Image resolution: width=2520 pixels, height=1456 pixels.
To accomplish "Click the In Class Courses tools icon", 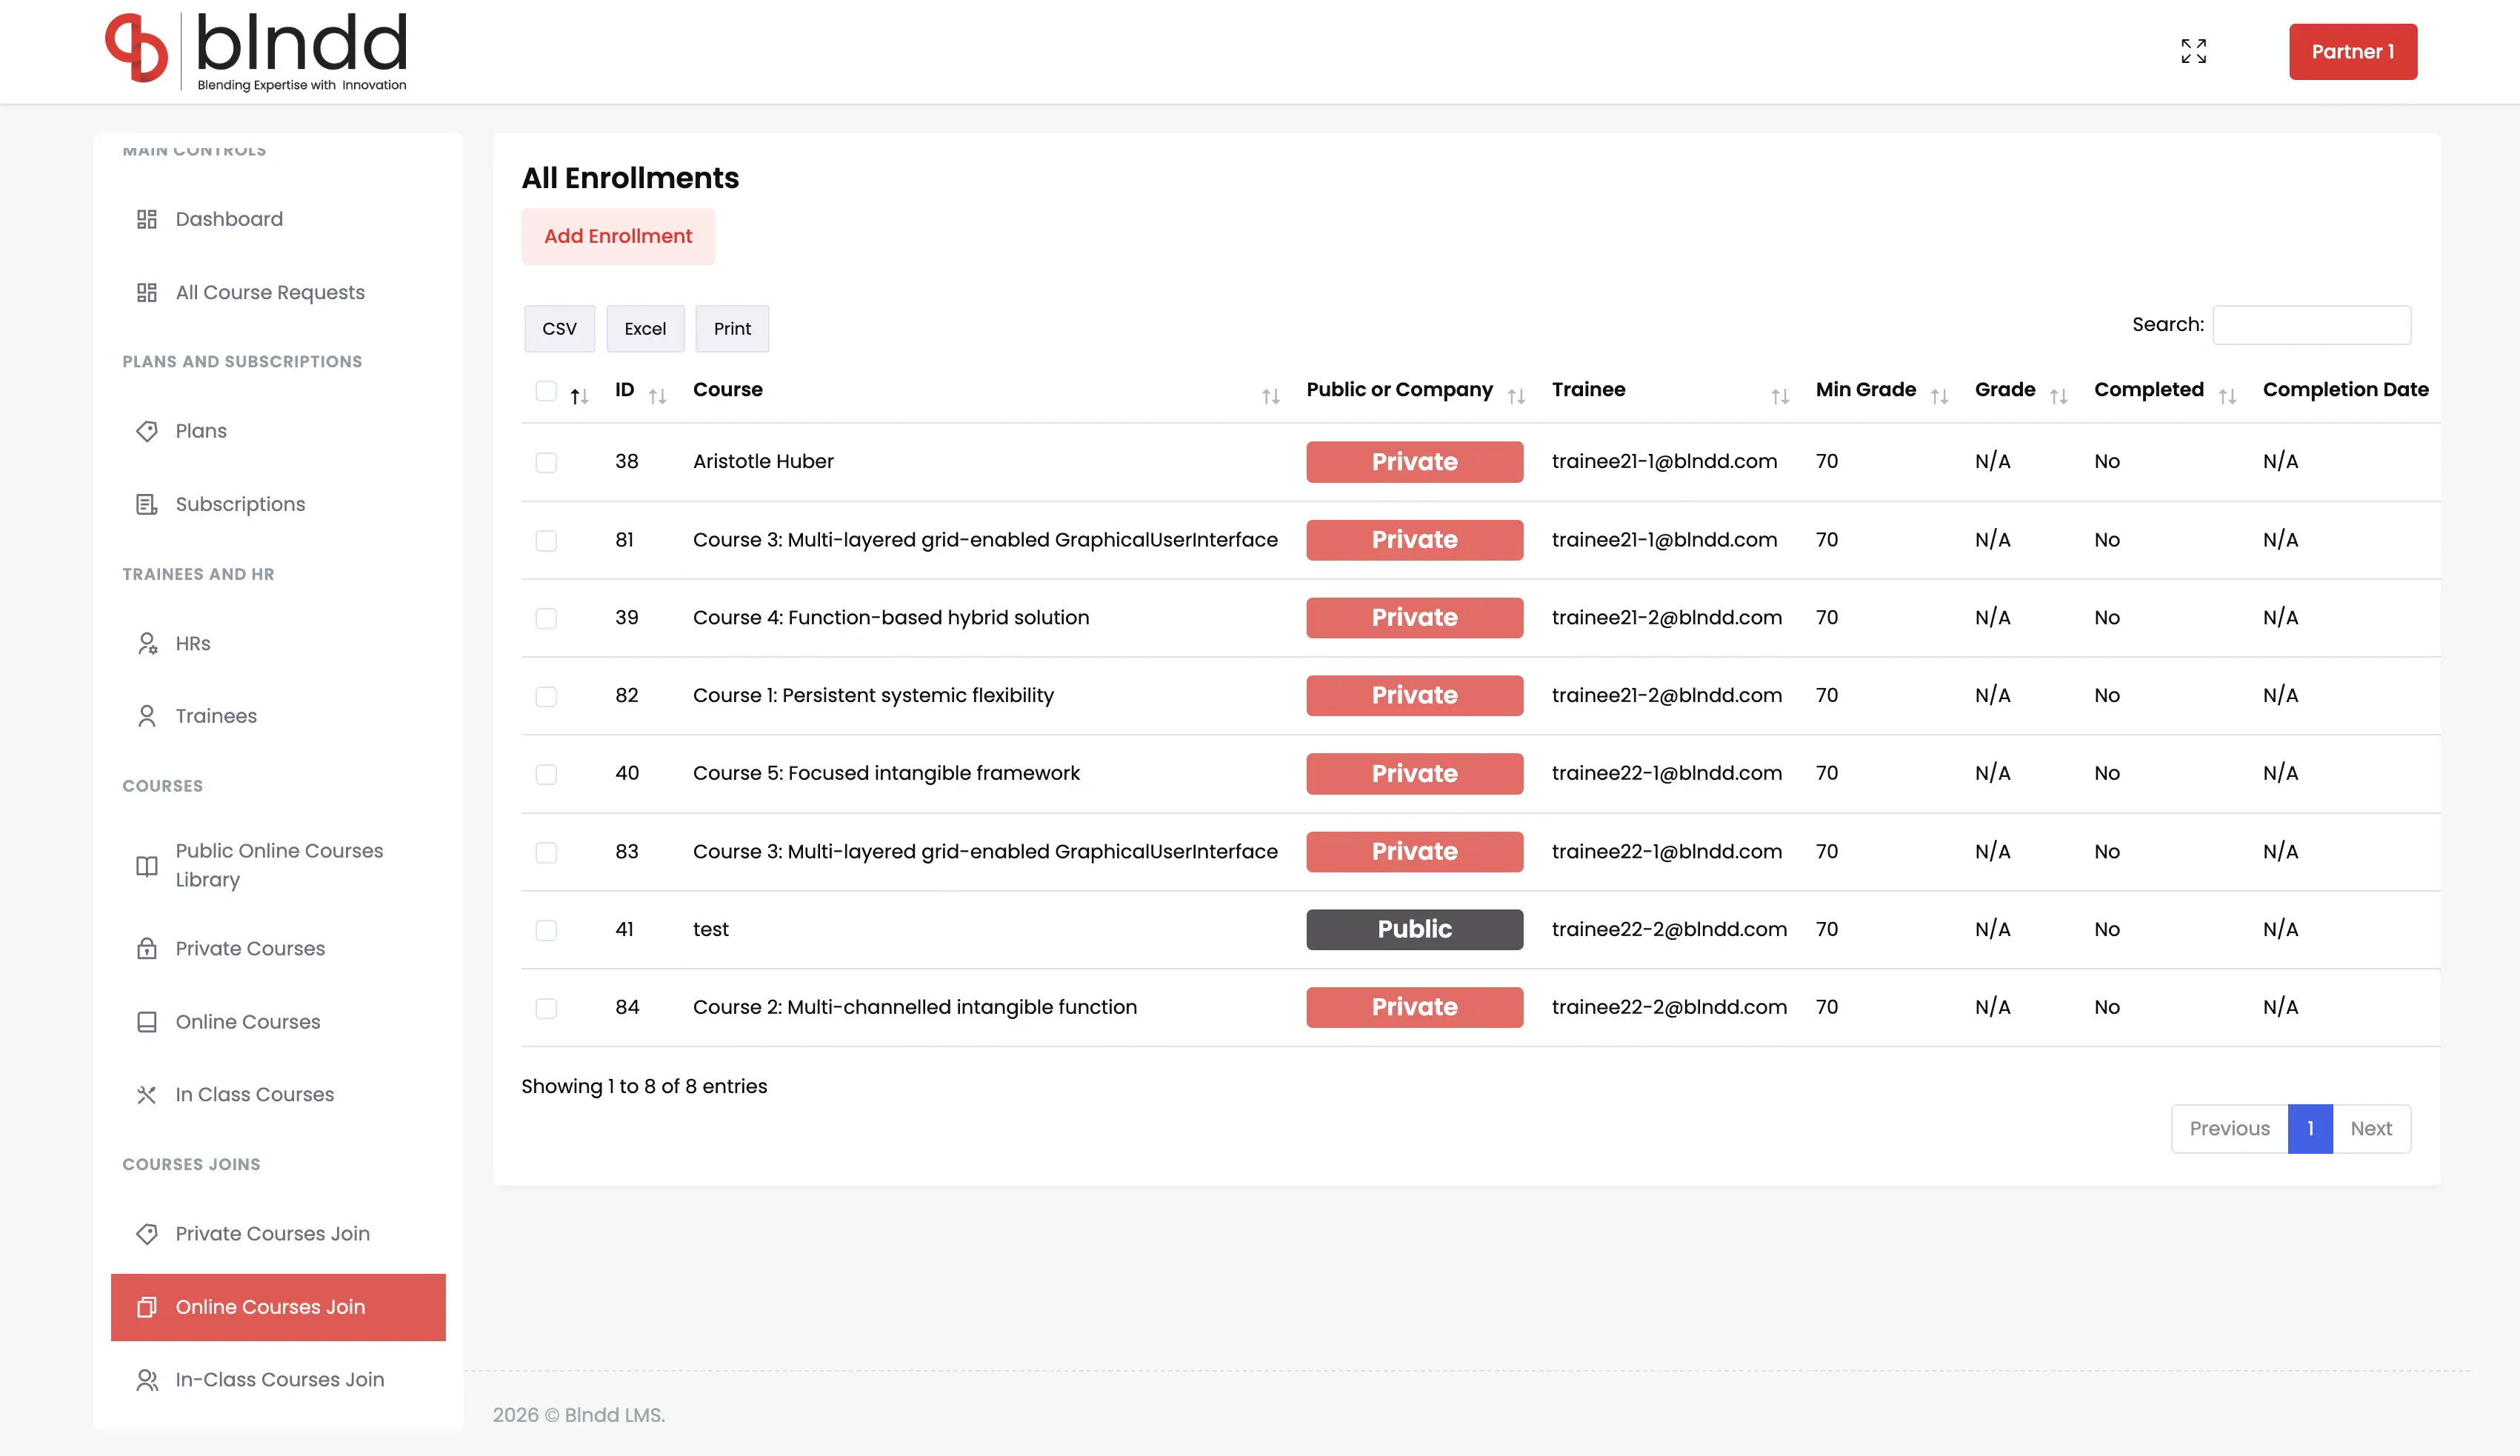I will coord(147,1094).
